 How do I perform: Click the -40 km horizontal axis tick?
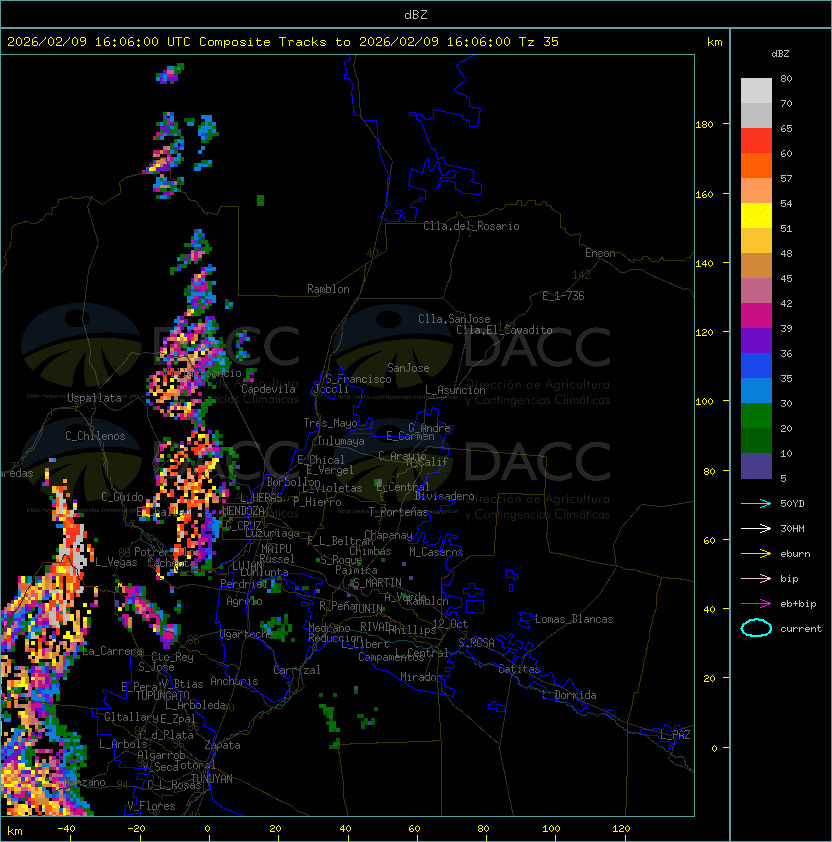point(66,829)
